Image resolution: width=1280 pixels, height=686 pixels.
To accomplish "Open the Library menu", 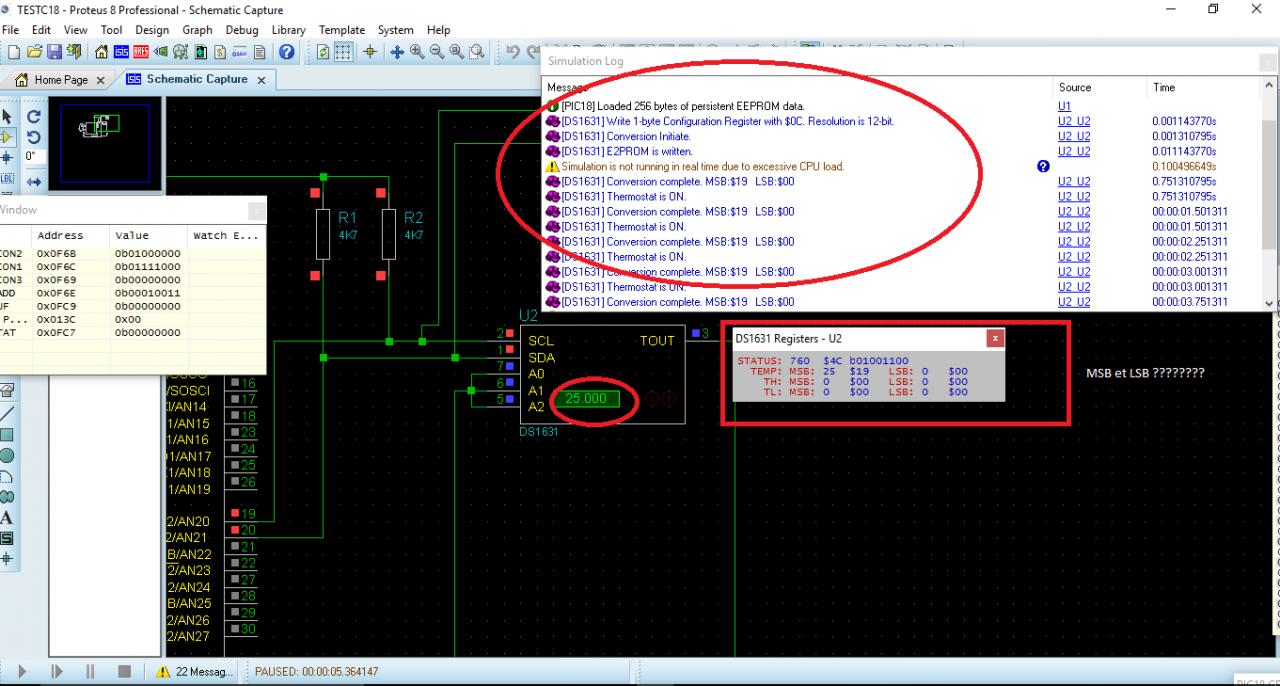I will pos(289,30).
